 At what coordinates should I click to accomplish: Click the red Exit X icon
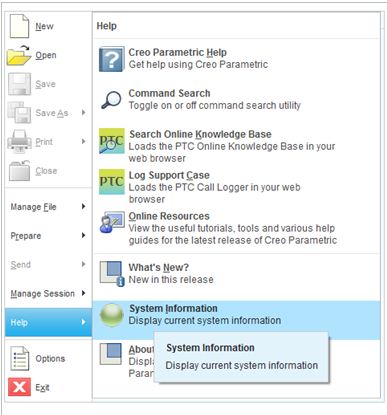point(19,387)
